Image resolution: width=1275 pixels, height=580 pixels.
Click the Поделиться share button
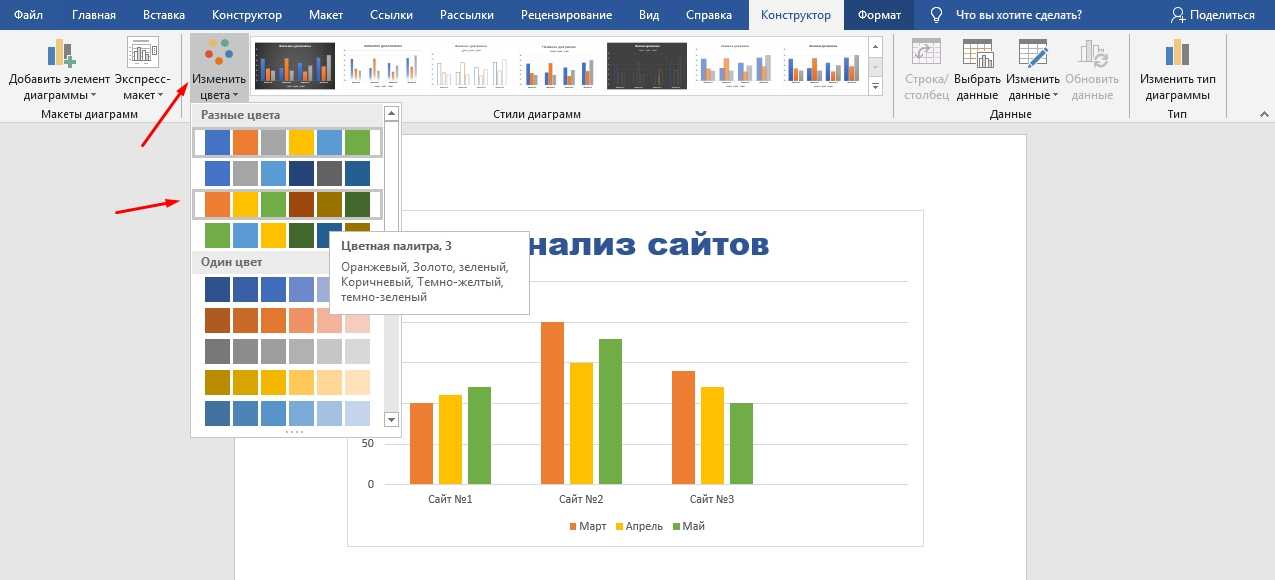1212,15
